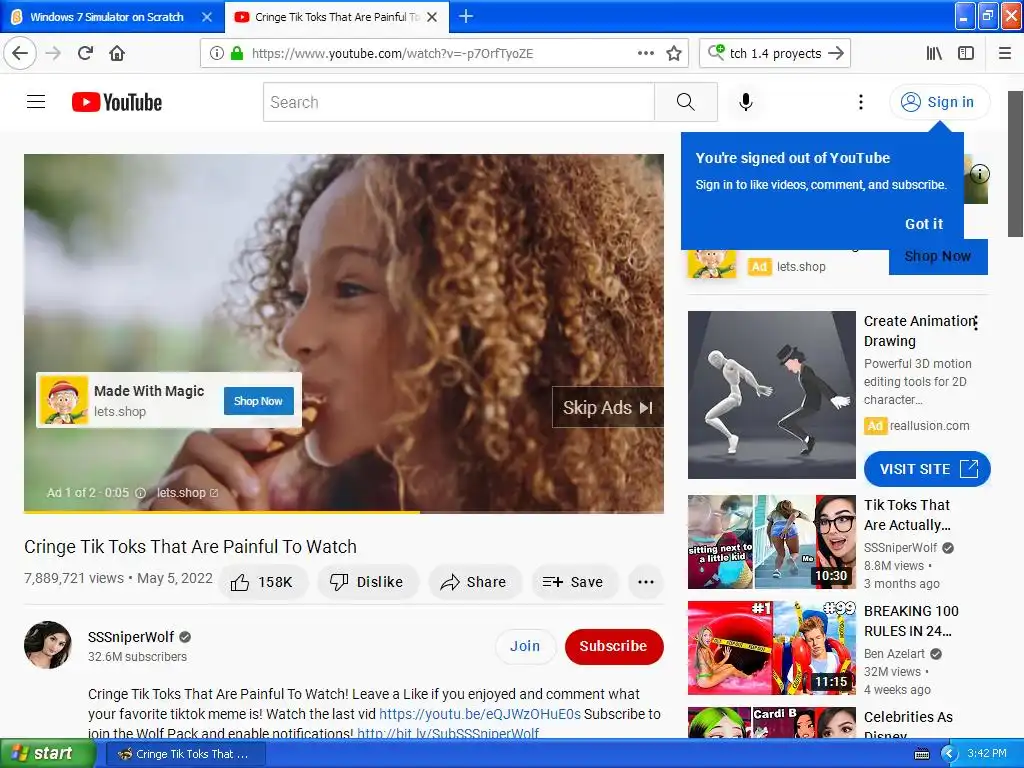Click the on-screen keyboard tray icon
1024x768 pixels.
(x=921, y=754)
